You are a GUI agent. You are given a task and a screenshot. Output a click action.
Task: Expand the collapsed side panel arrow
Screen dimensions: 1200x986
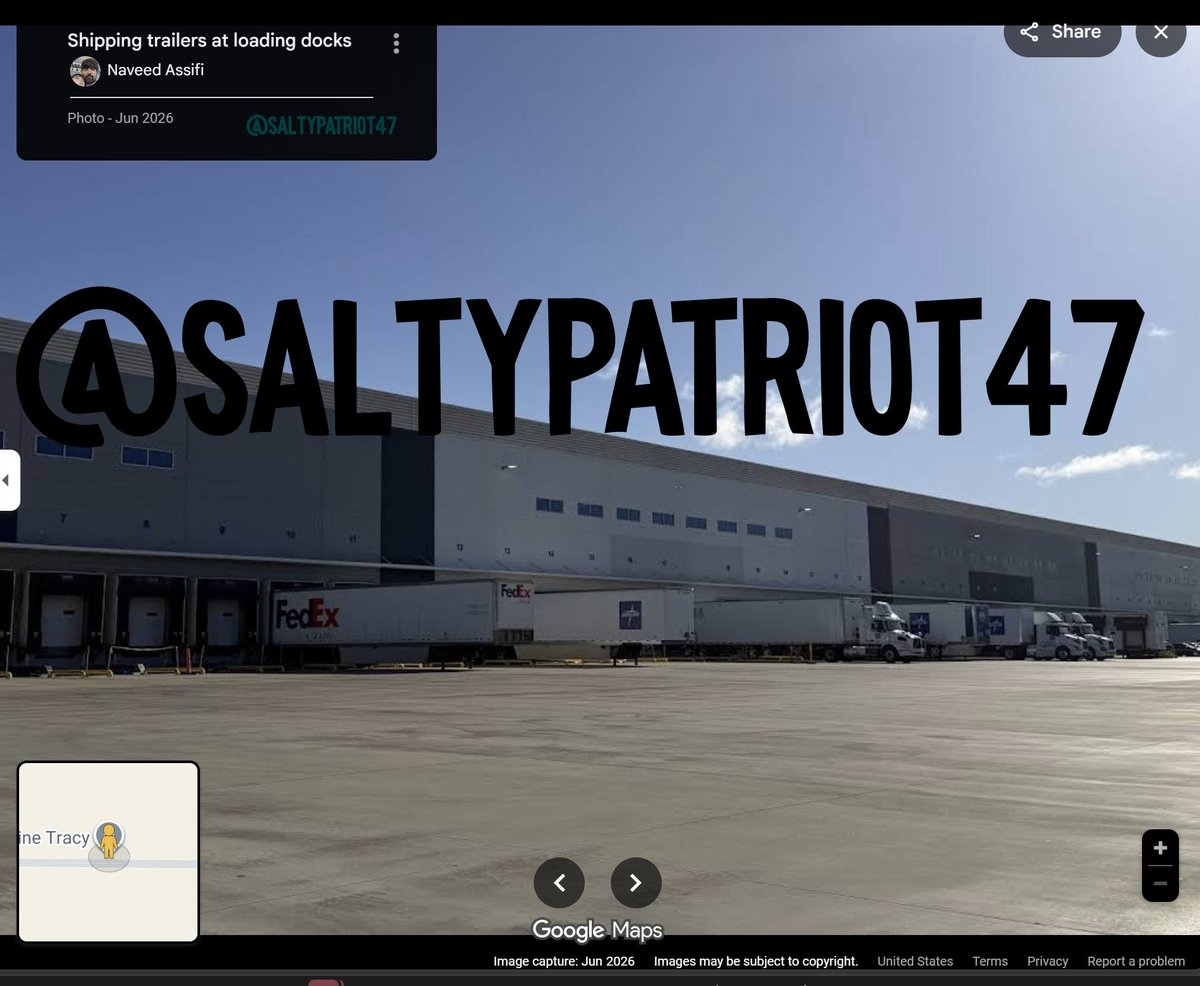[9, 481]
